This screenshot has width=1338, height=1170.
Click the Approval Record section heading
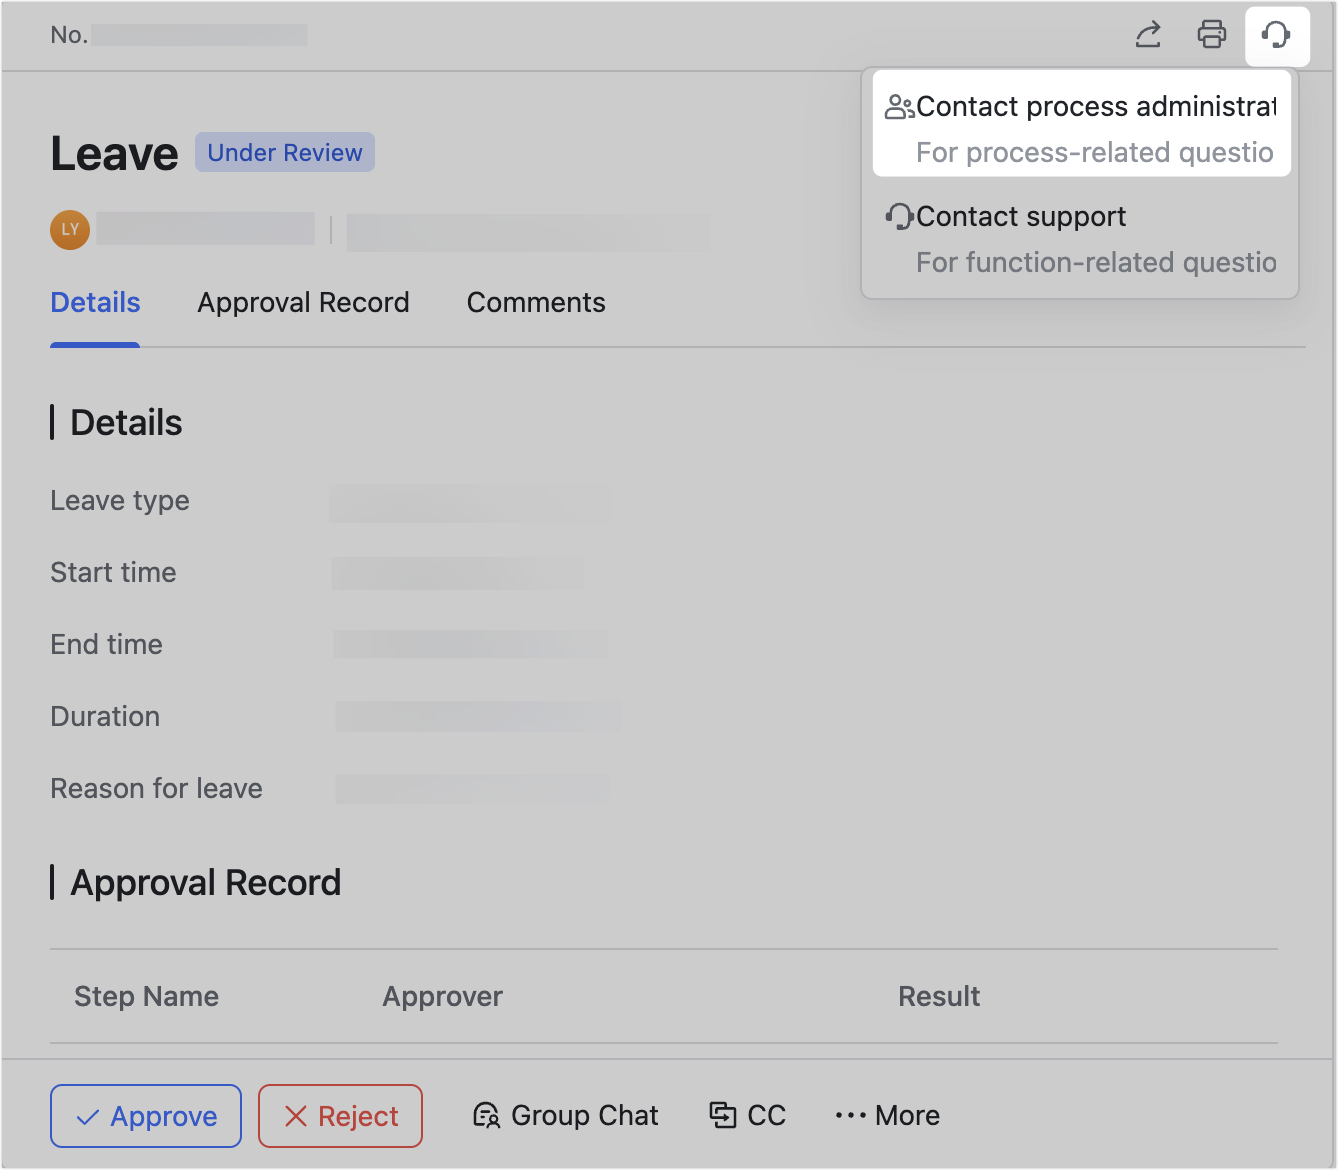pos(205,883)
